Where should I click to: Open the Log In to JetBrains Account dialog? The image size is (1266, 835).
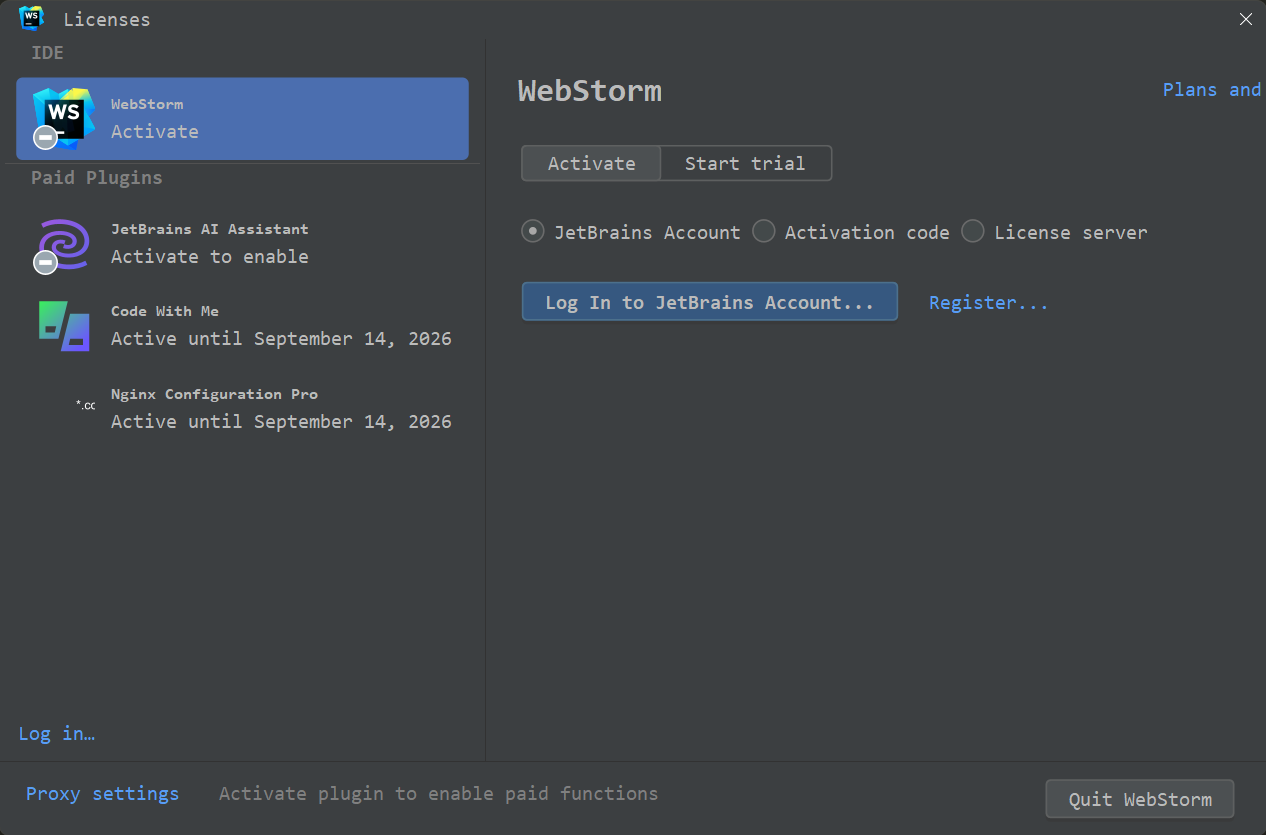click(x=709, y=301)
